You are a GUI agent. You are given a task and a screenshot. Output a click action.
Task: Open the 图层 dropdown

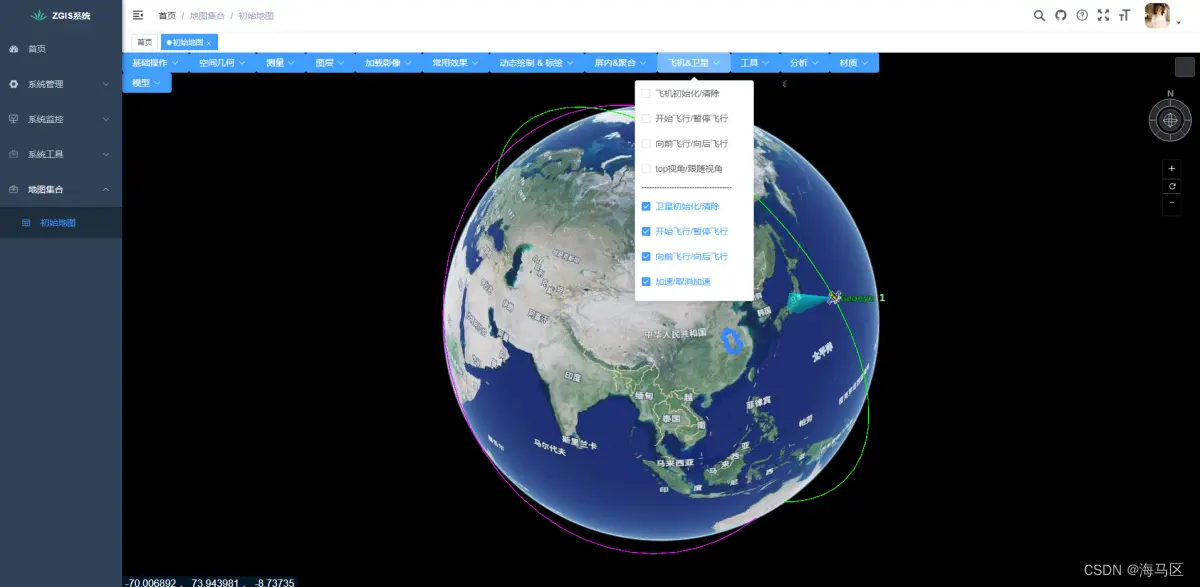pyautogui.click(x=330, y=62)
